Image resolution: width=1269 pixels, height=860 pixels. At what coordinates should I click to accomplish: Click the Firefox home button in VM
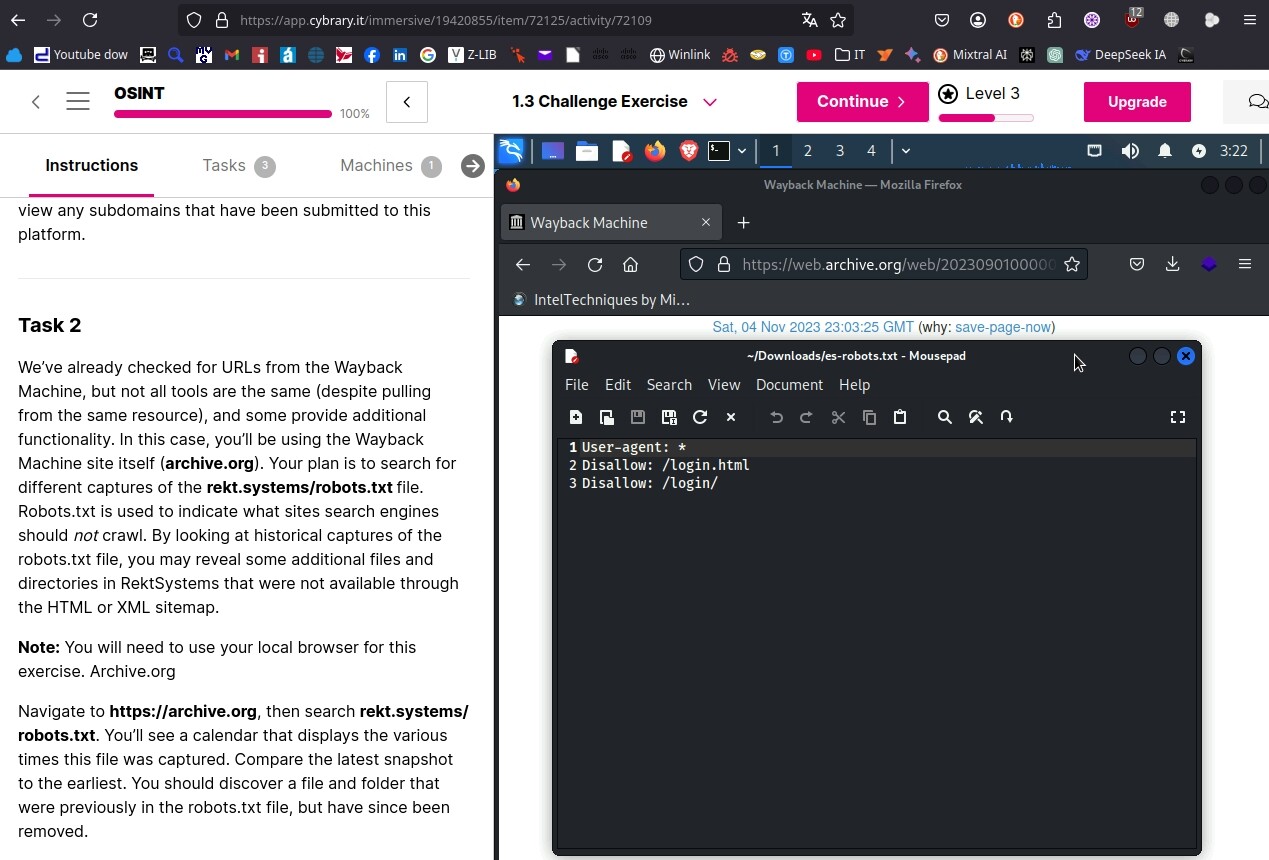tap(630, 265)
